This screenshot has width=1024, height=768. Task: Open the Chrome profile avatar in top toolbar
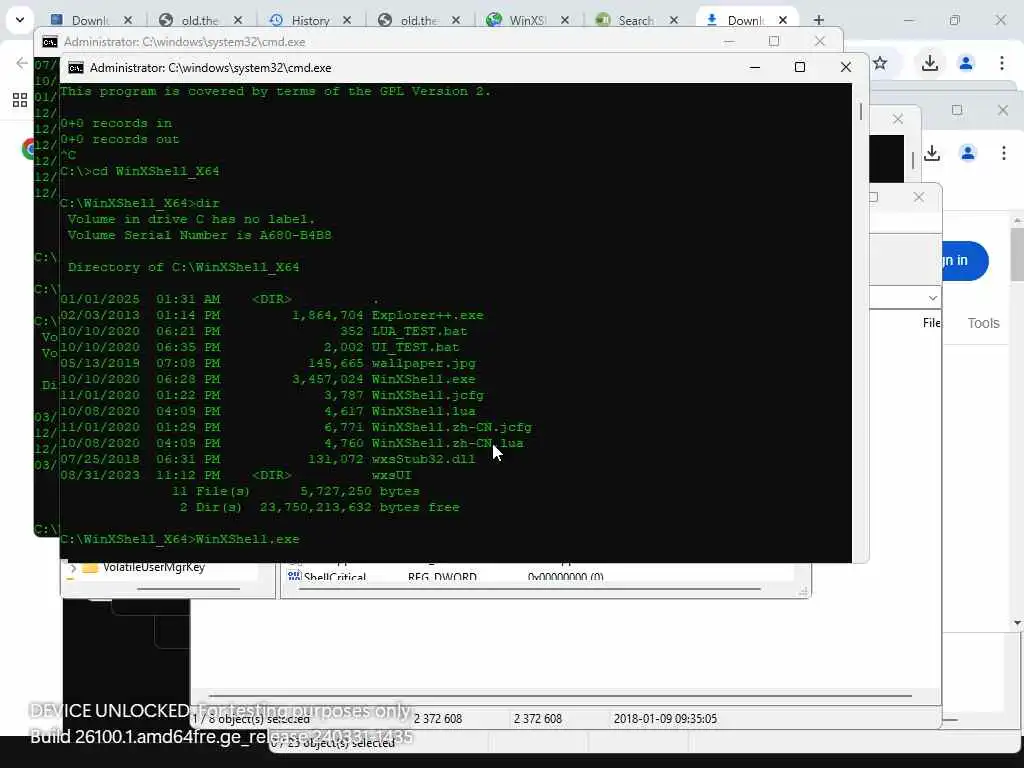(x=966, y=63)
